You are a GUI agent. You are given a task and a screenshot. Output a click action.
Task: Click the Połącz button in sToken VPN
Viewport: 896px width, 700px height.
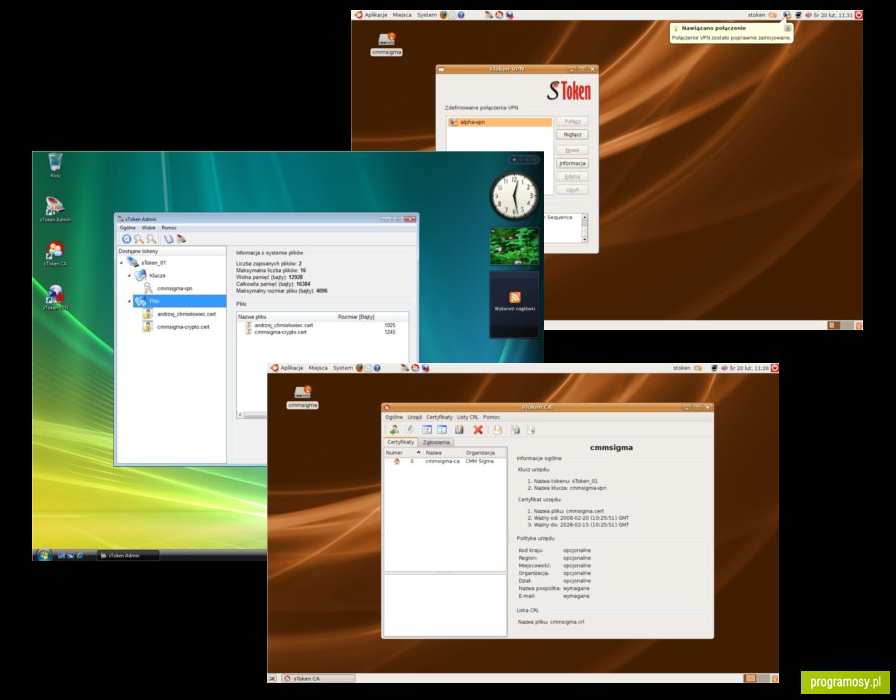point(572,121)
